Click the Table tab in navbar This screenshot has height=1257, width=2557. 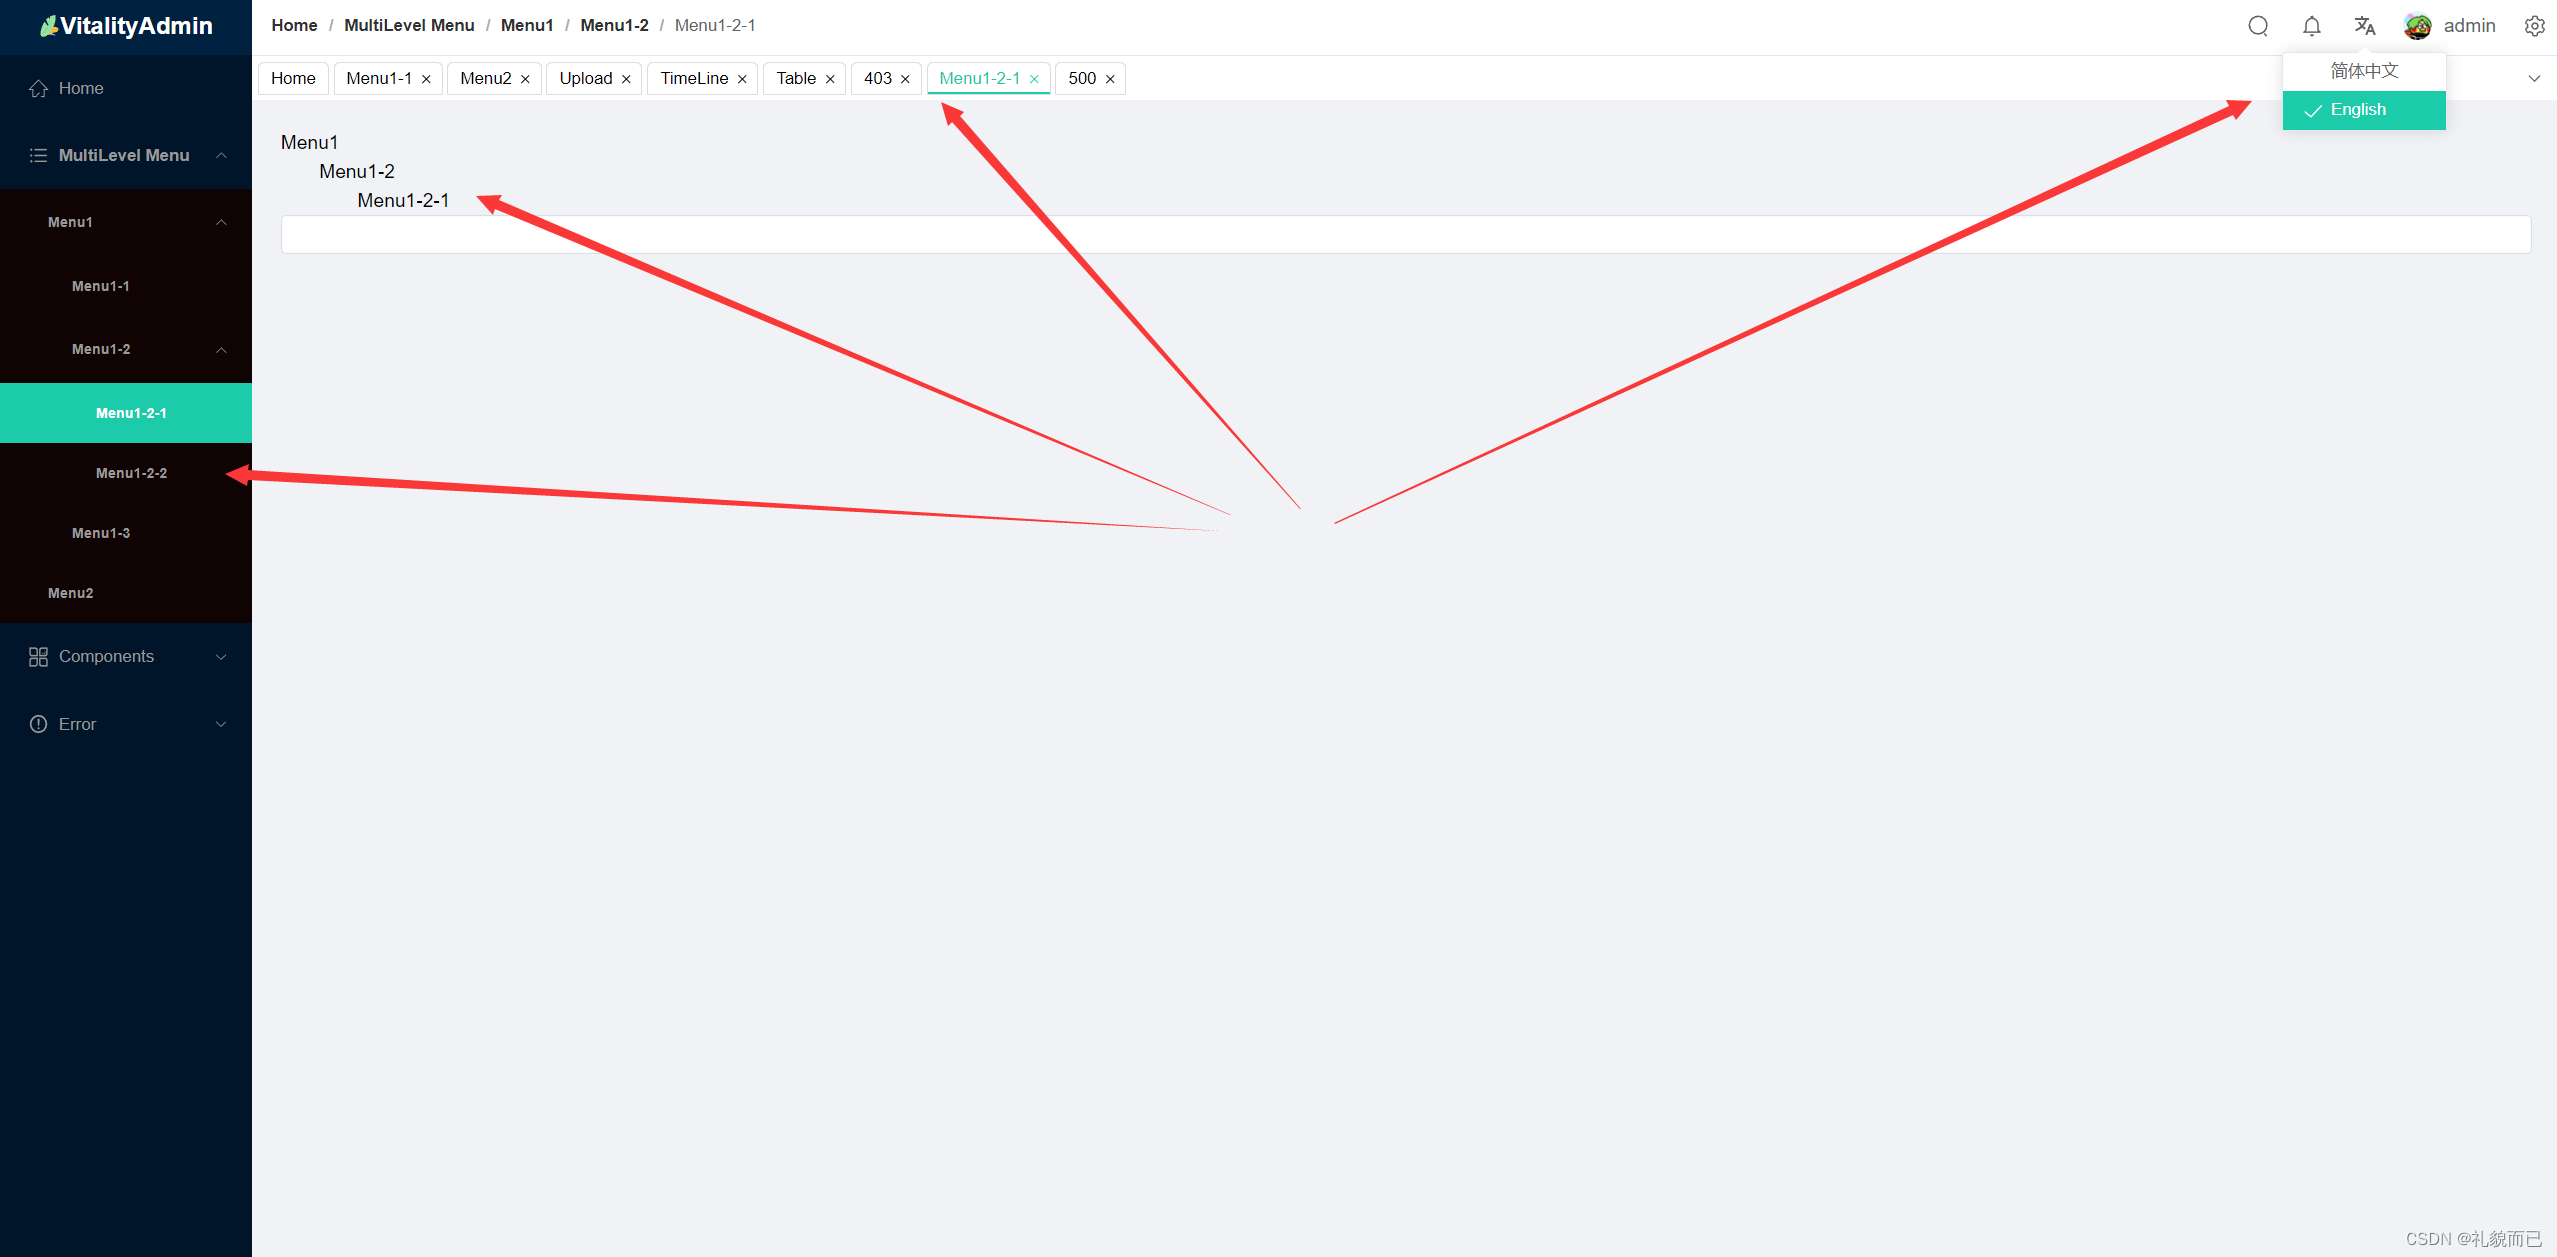coord(794,77)
